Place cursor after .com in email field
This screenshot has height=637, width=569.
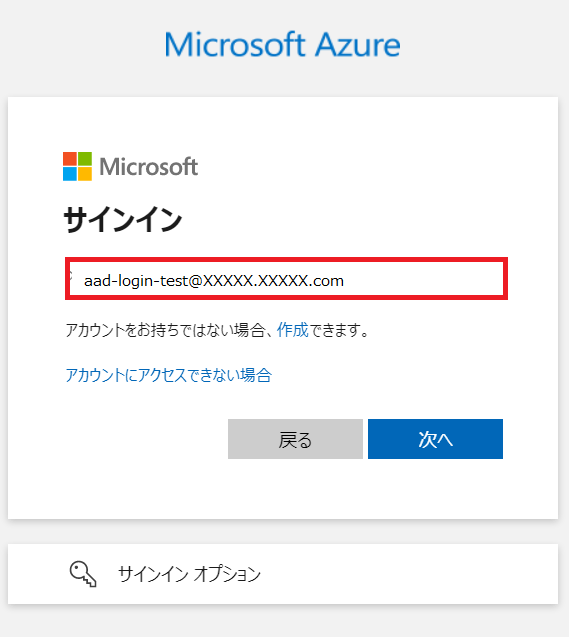coord(345,281)
